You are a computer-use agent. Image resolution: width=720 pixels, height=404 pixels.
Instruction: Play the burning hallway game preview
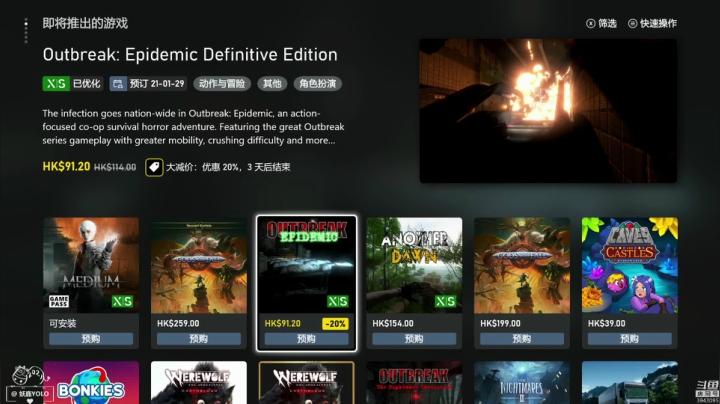[x=548, y=111]
